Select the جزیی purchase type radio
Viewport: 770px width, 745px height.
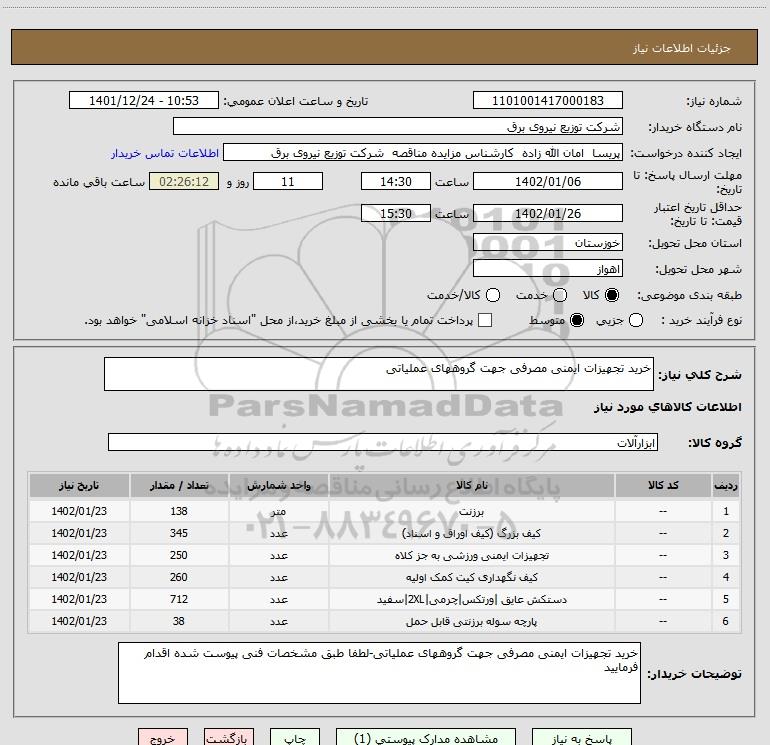point(636,320)
